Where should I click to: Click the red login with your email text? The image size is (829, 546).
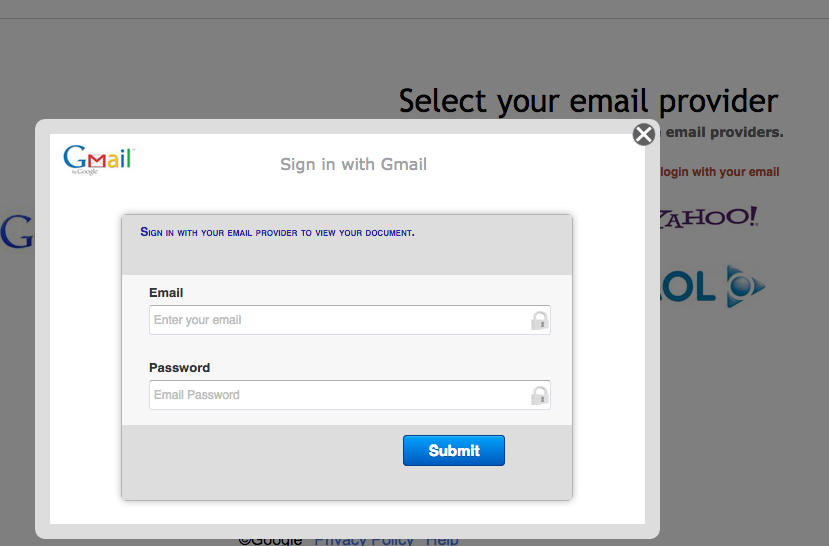click(720, 172)
